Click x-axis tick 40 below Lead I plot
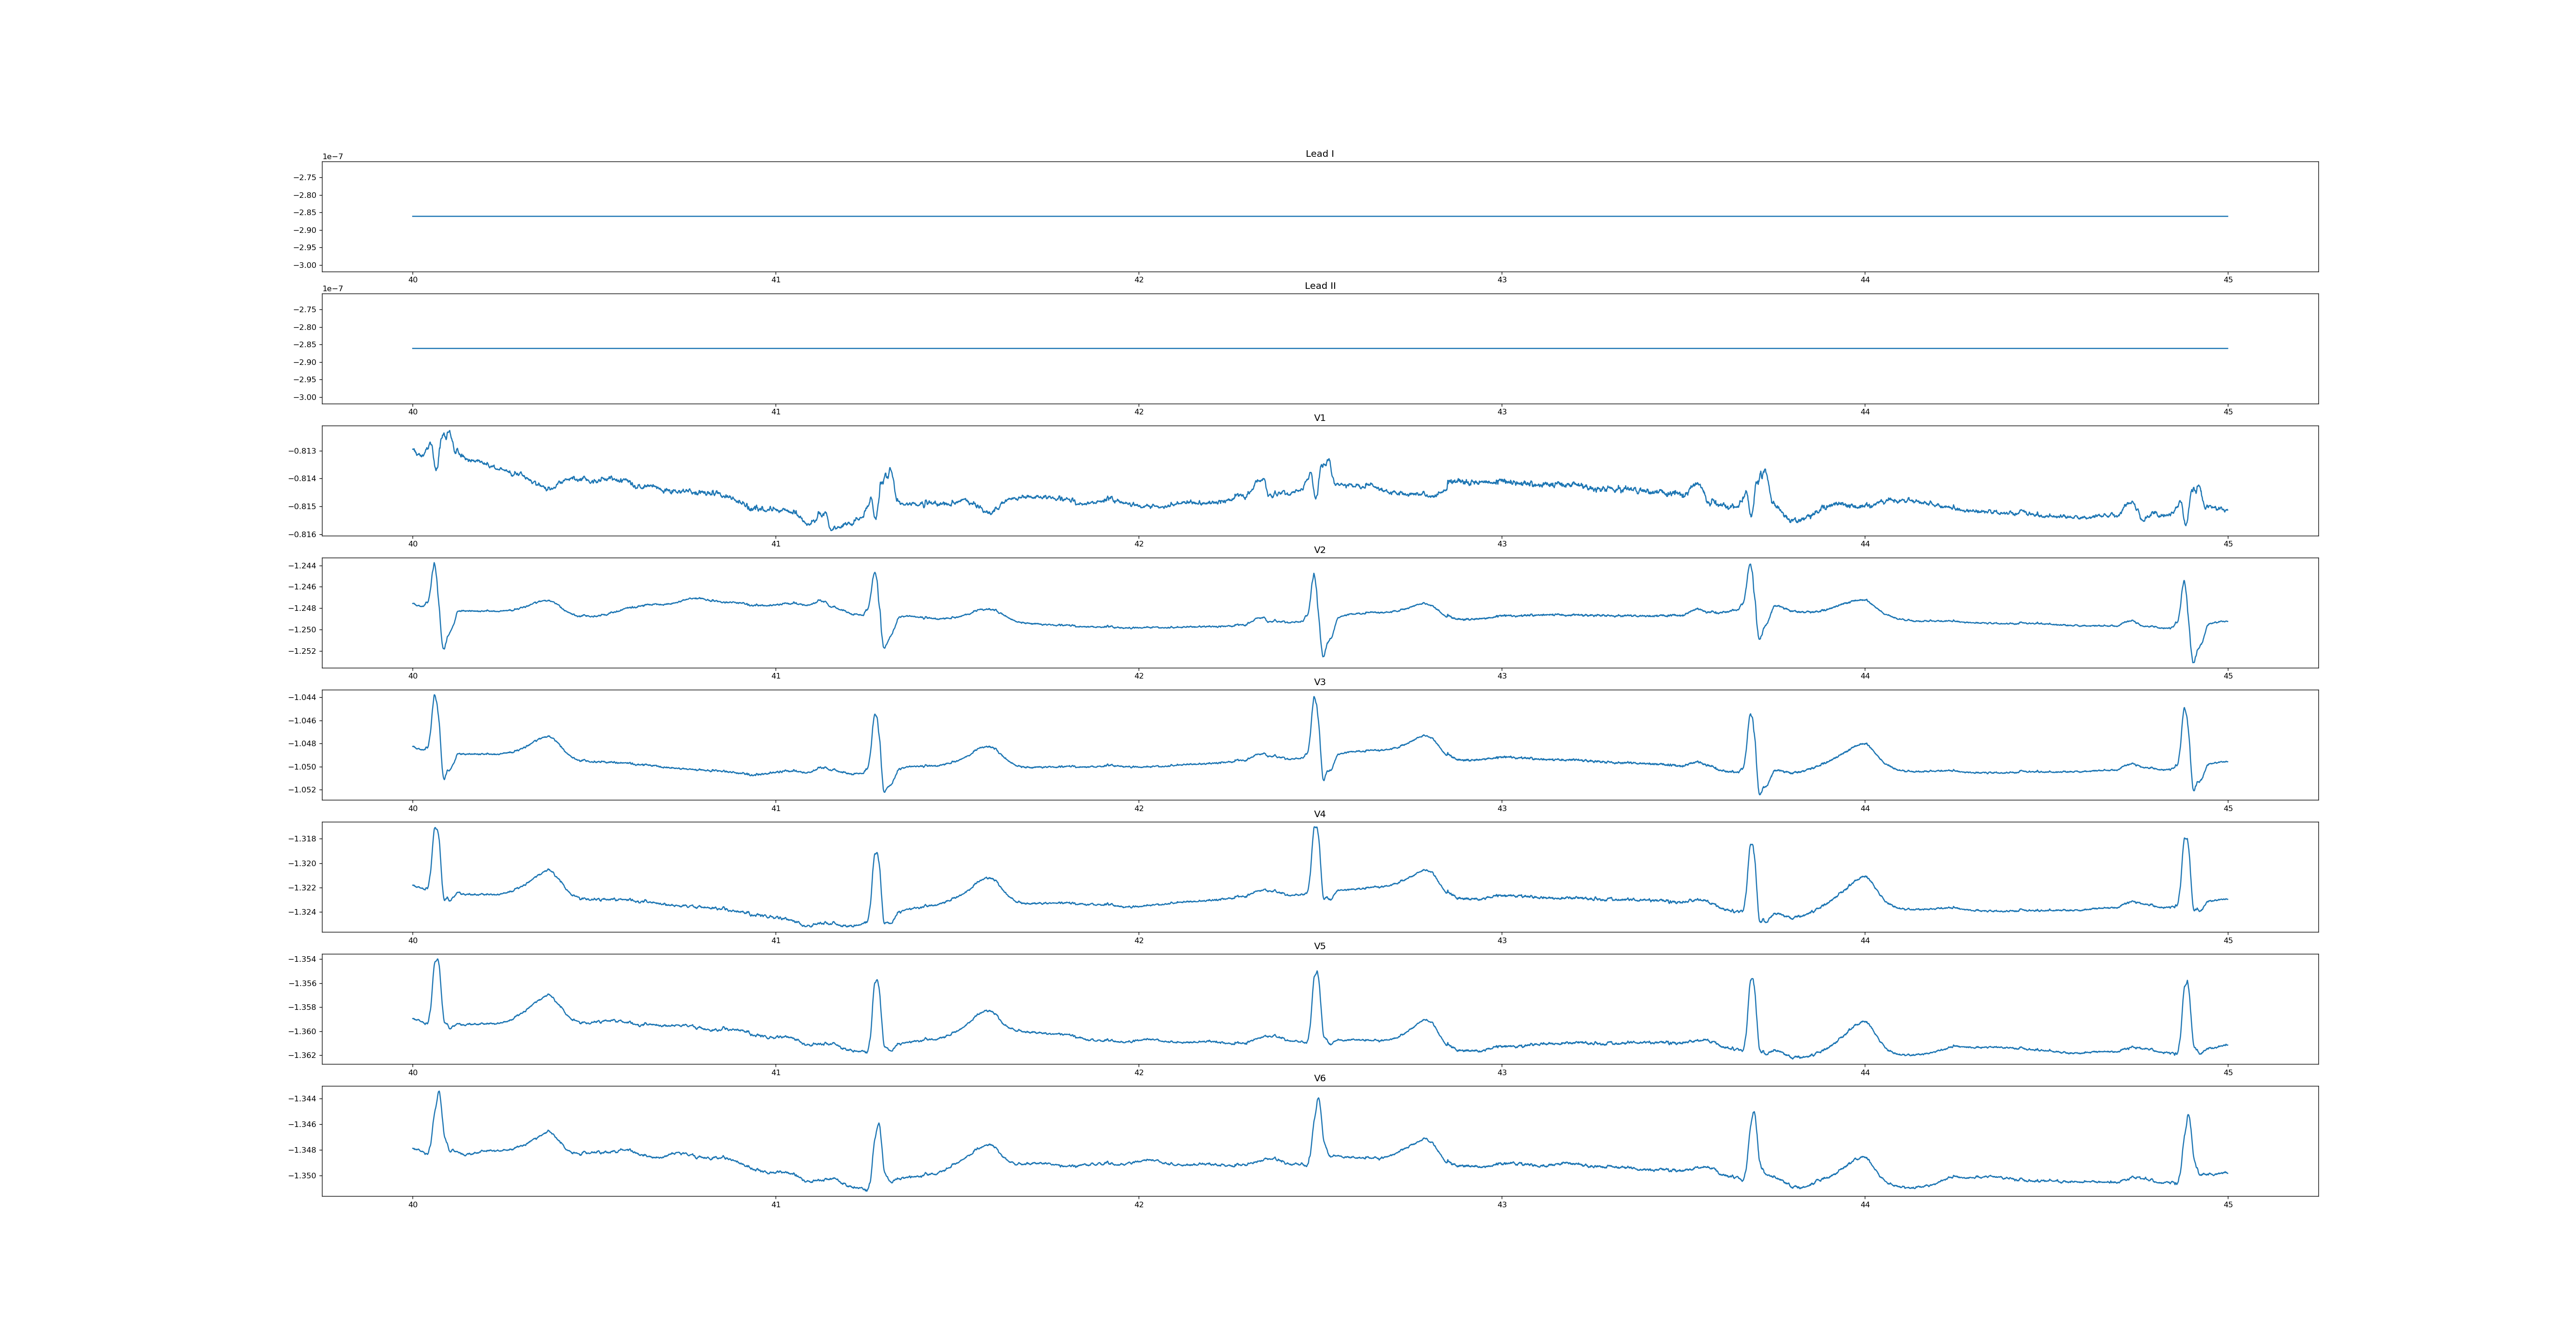 [x=412, y=280]
